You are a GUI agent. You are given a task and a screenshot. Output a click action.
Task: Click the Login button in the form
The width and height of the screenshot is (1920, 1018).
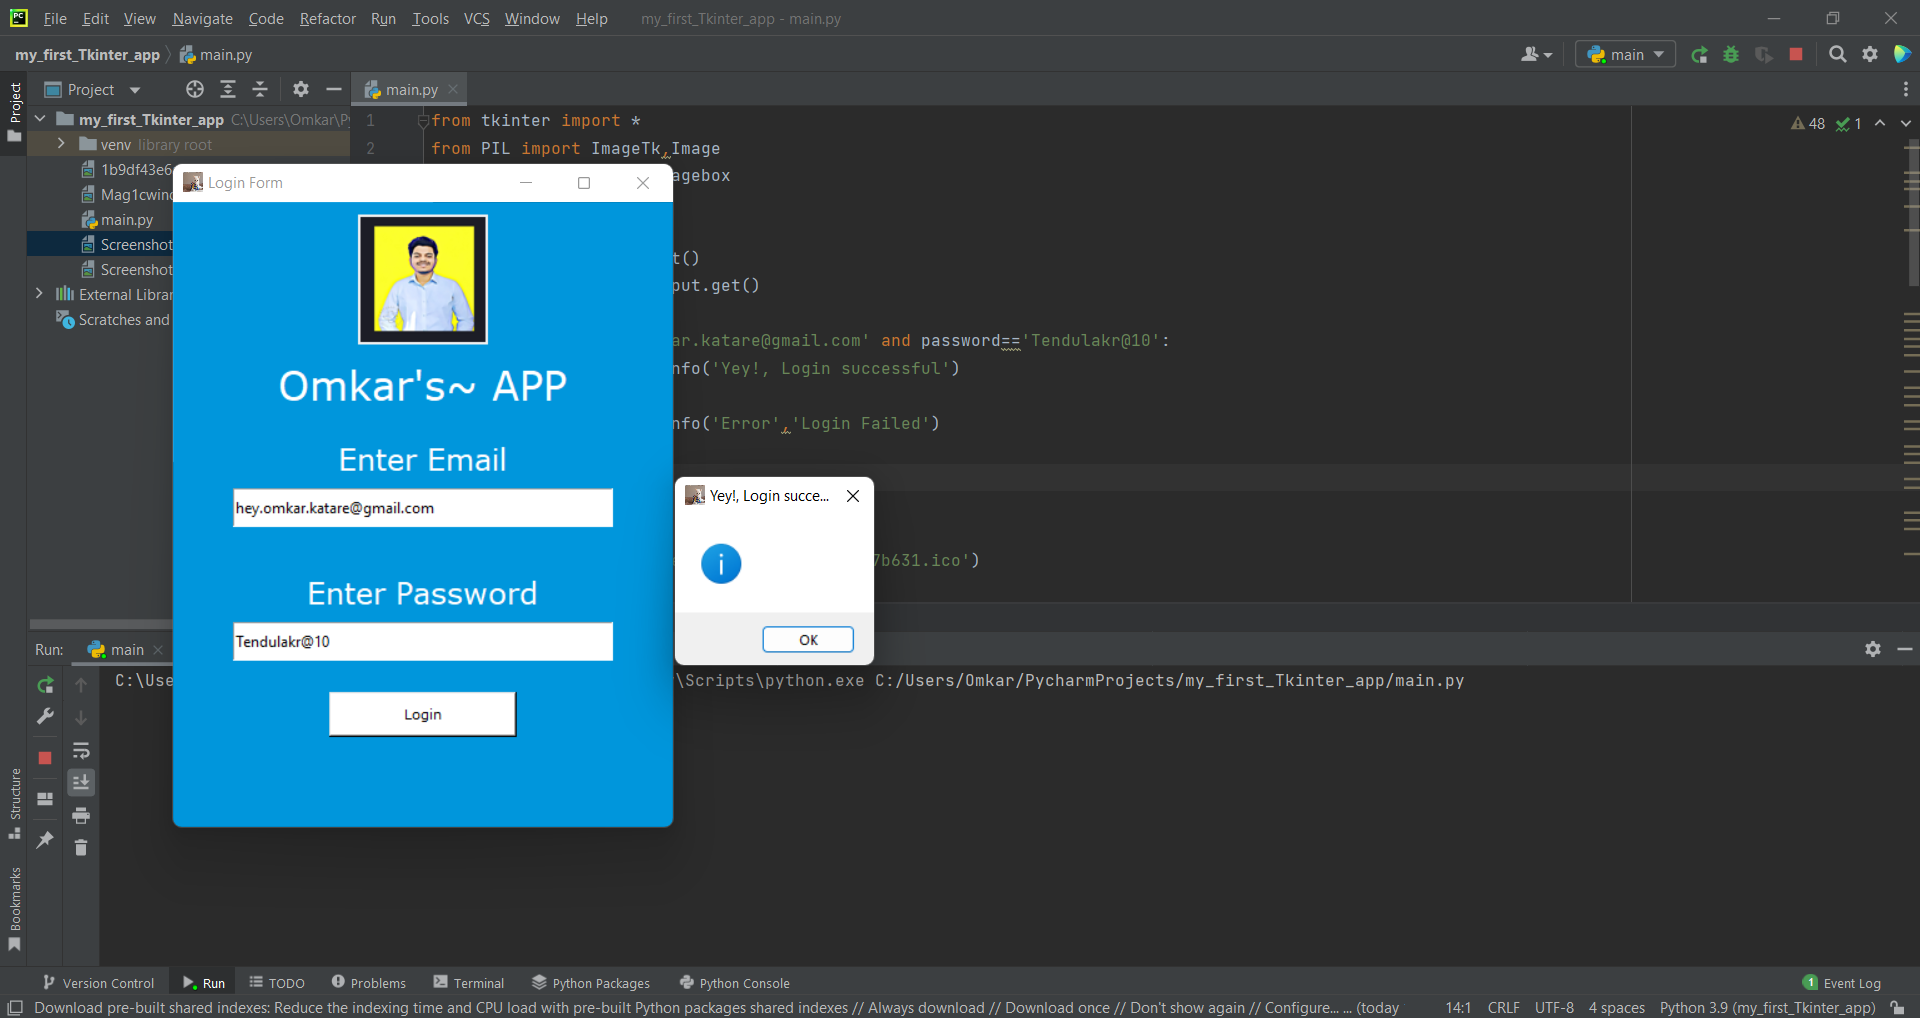coord(421,713)
